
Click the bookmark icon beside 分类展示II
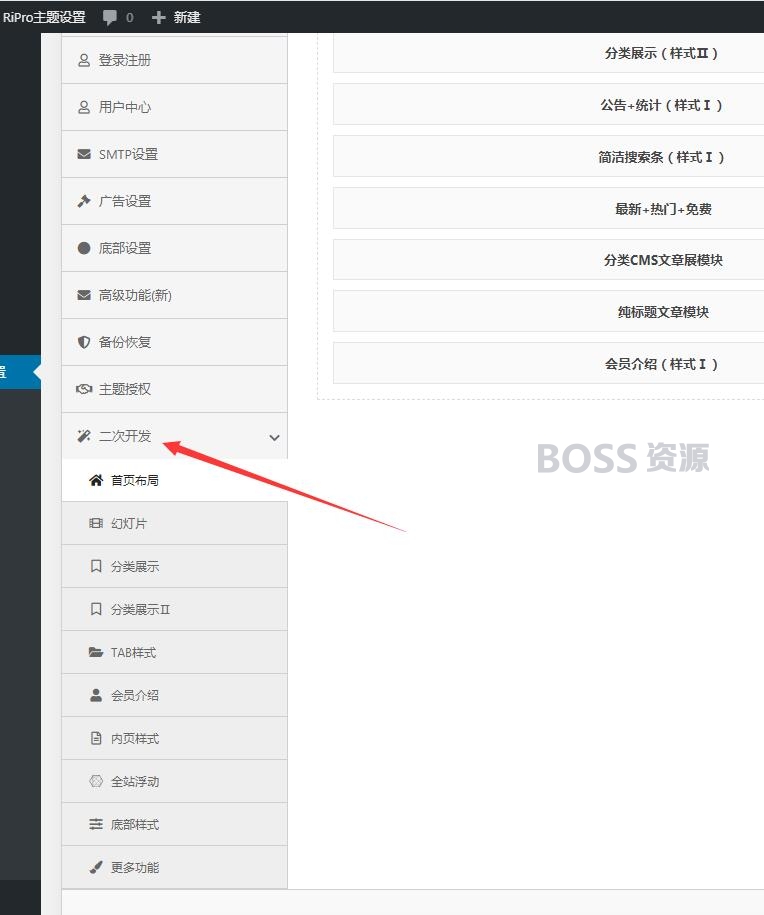coord(96,609)
